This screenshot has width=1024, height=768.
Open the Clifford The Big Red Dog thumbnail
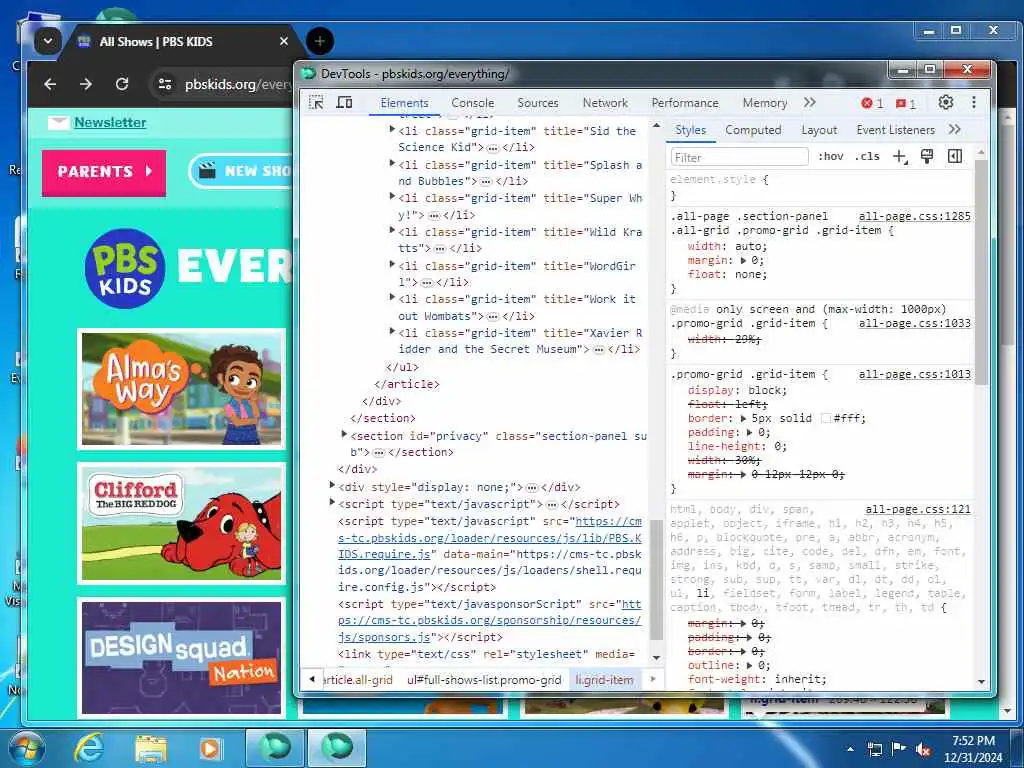(182, 523)
